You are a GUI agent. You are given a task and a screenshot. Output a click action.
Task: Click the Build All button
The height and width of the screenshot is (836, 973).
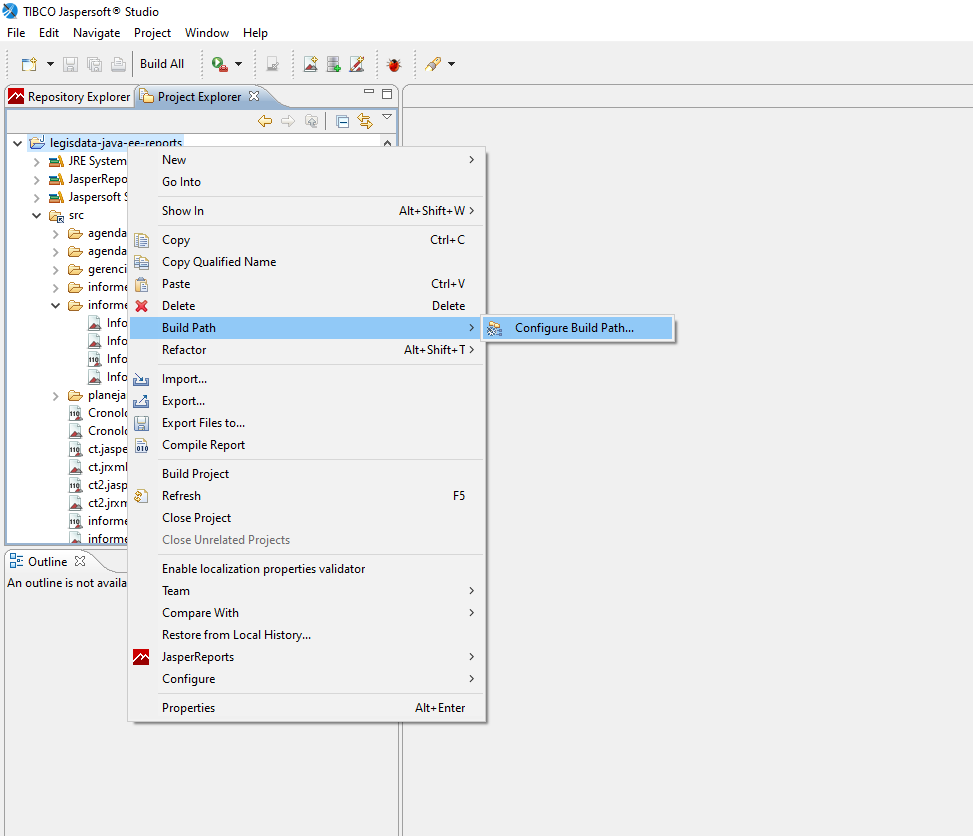(162, 64)
